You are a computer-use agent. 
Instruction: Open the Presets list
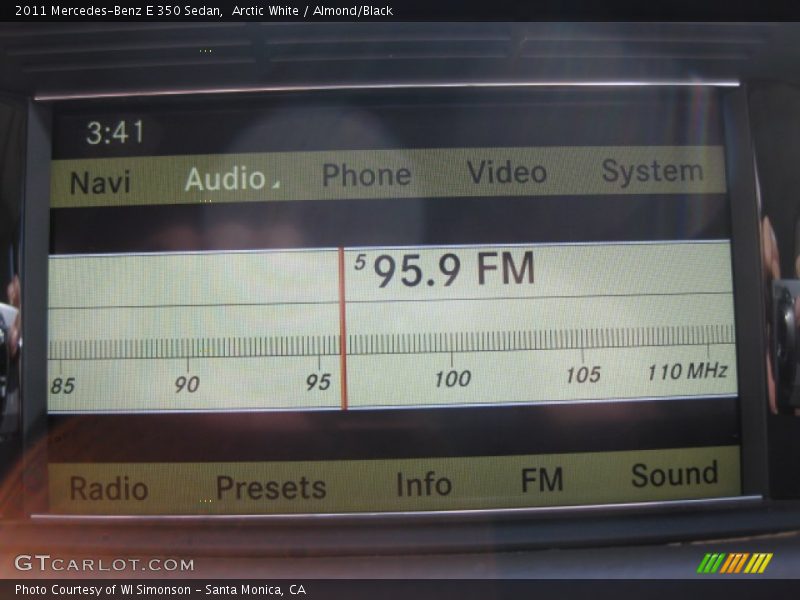point(271,488)
